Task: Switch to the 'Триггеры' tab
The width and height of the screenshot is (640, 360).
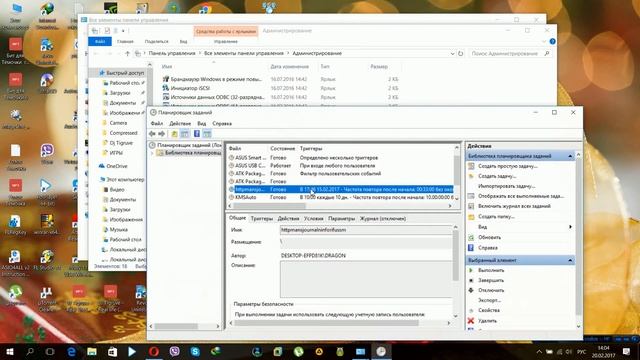Action: coord(261,219)
